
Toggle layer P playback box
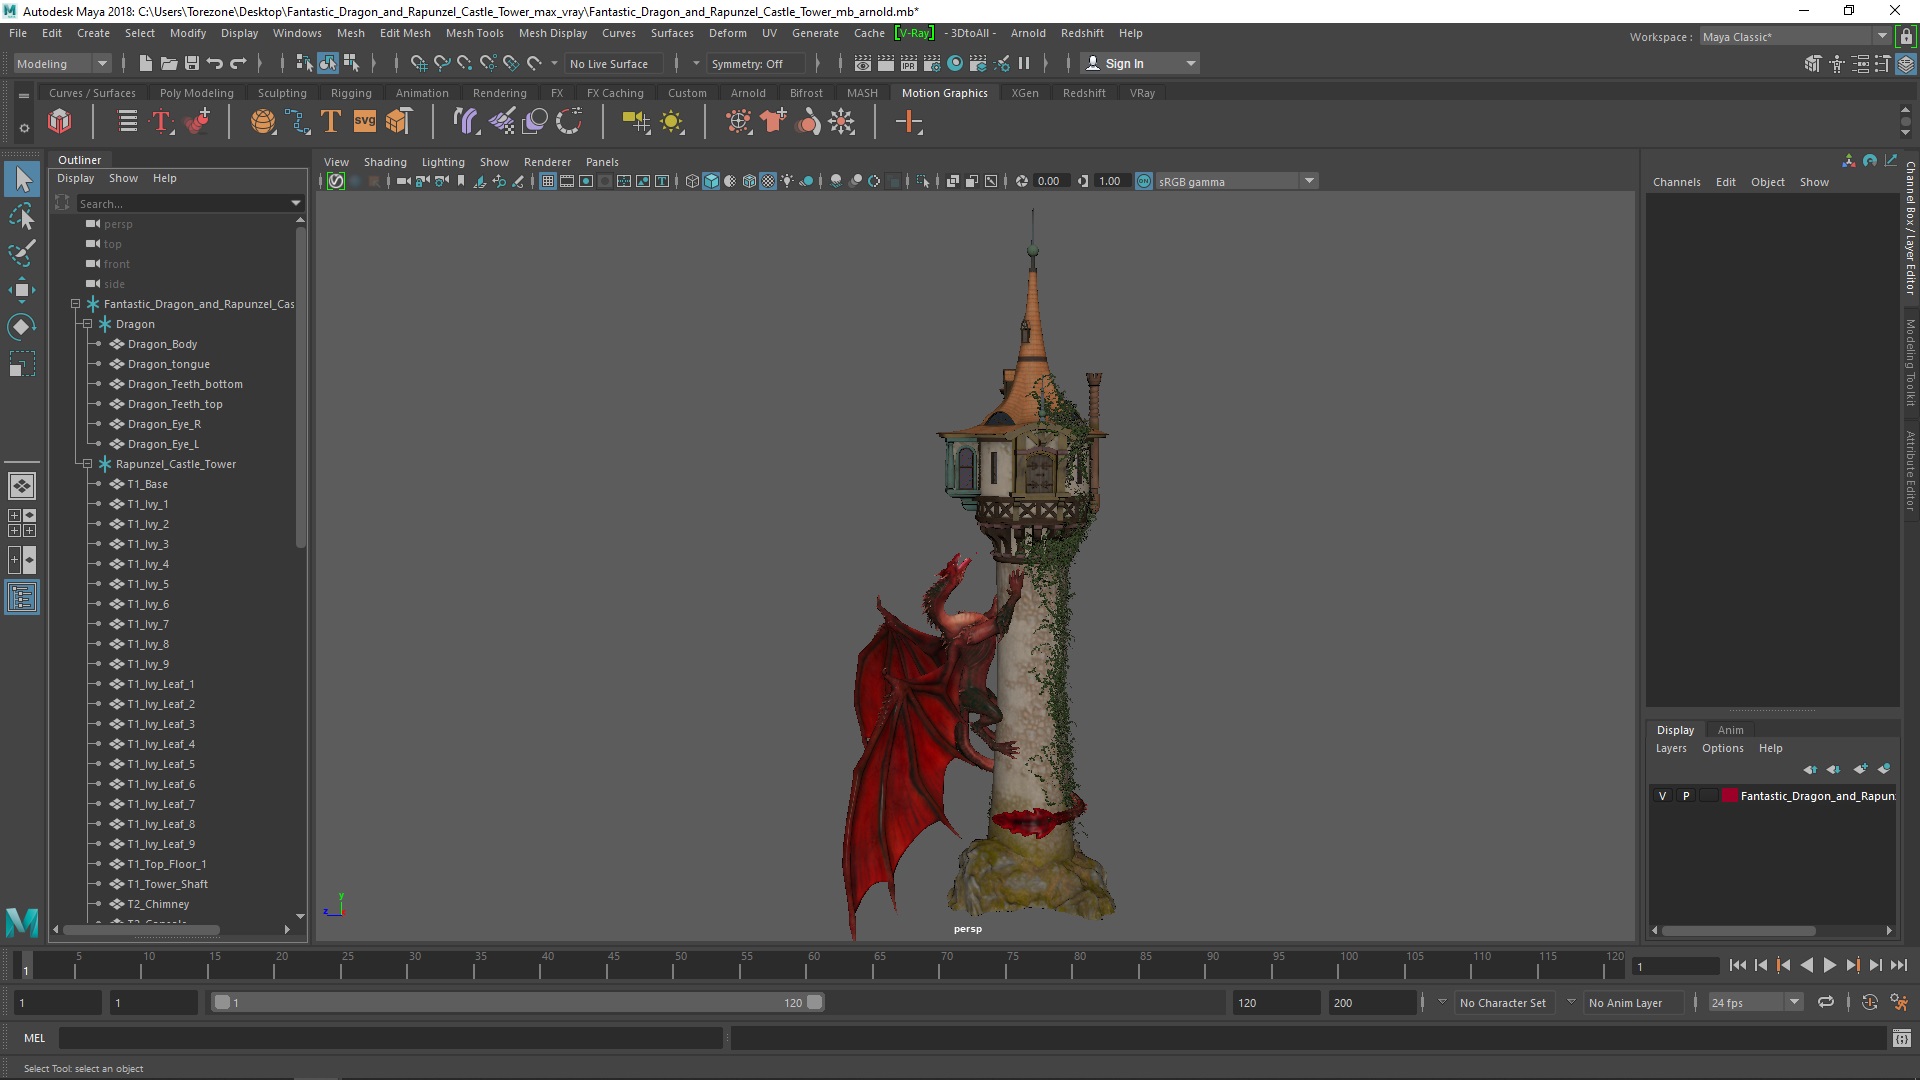pyautogui.click(x=1686, y=796)
